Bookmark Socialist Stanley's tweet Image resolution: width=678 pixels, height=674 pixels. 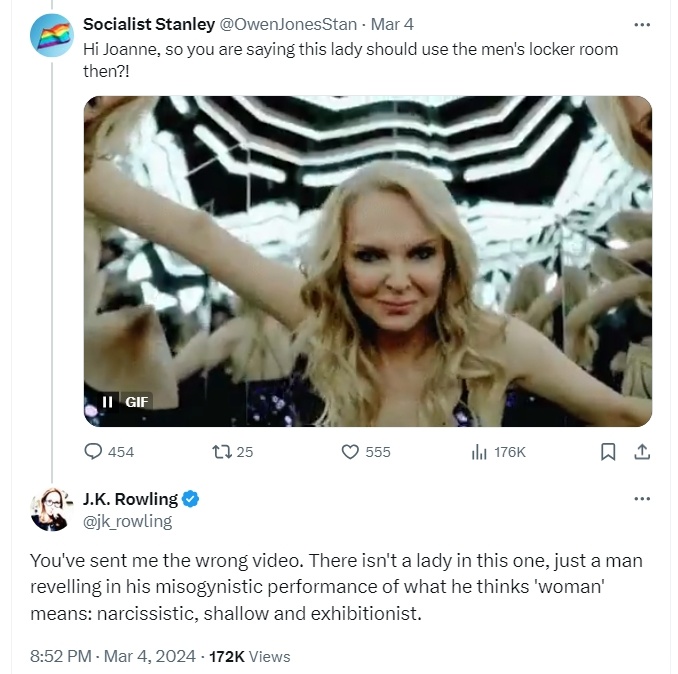(x=607, y=452)
